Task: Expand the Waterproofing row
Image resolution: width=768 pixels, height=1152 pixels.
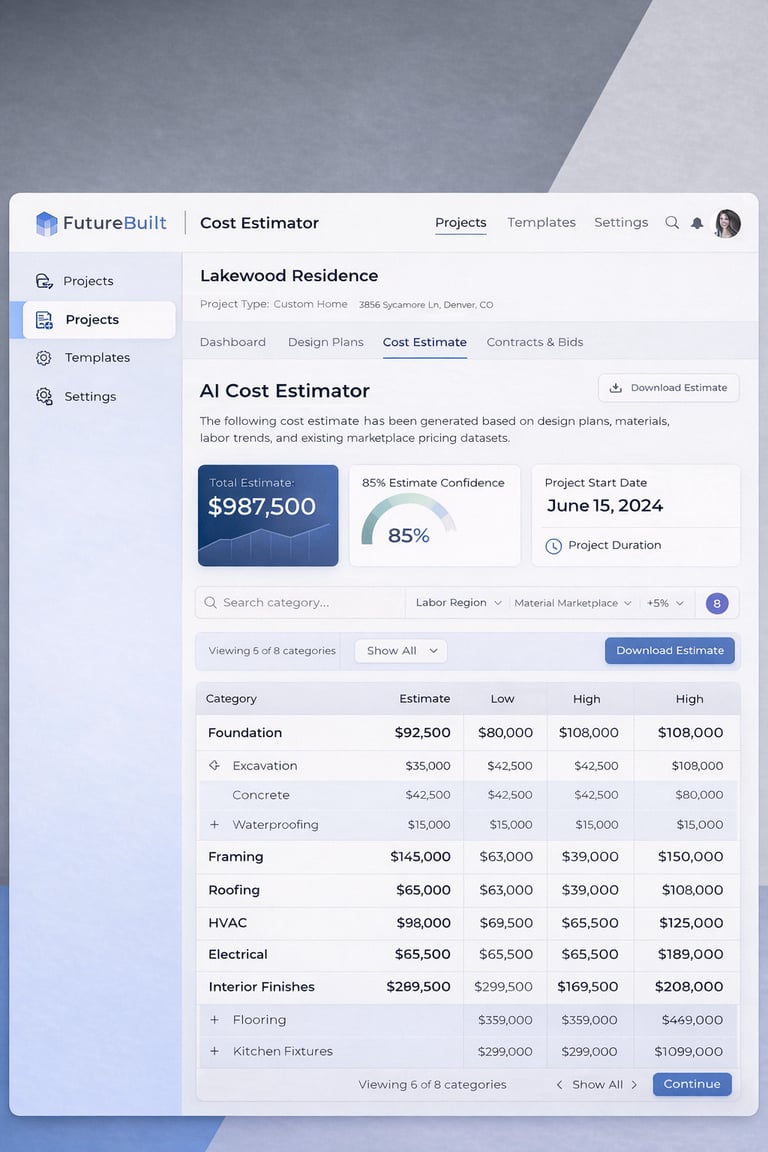Action: [215, 824]
